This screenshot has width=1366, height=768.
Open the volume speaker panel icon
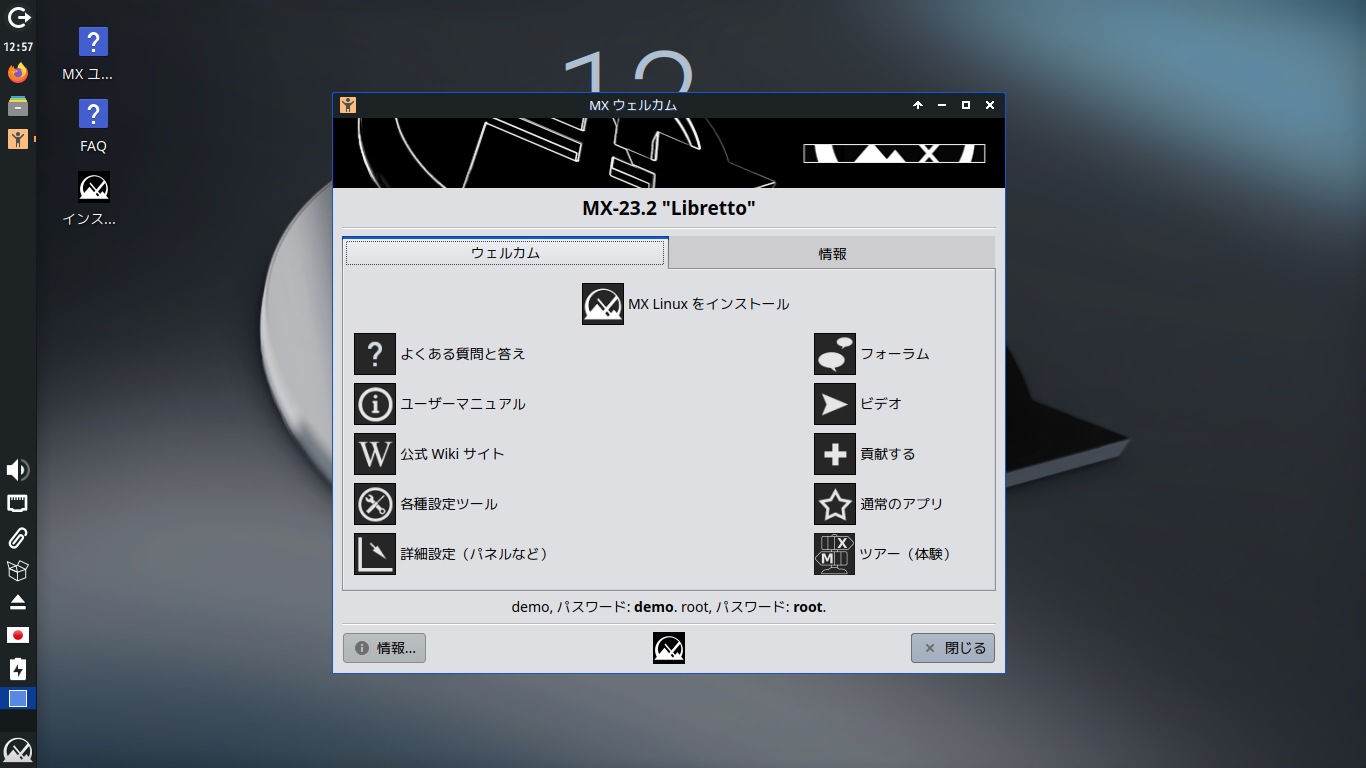tap(18, 470)
